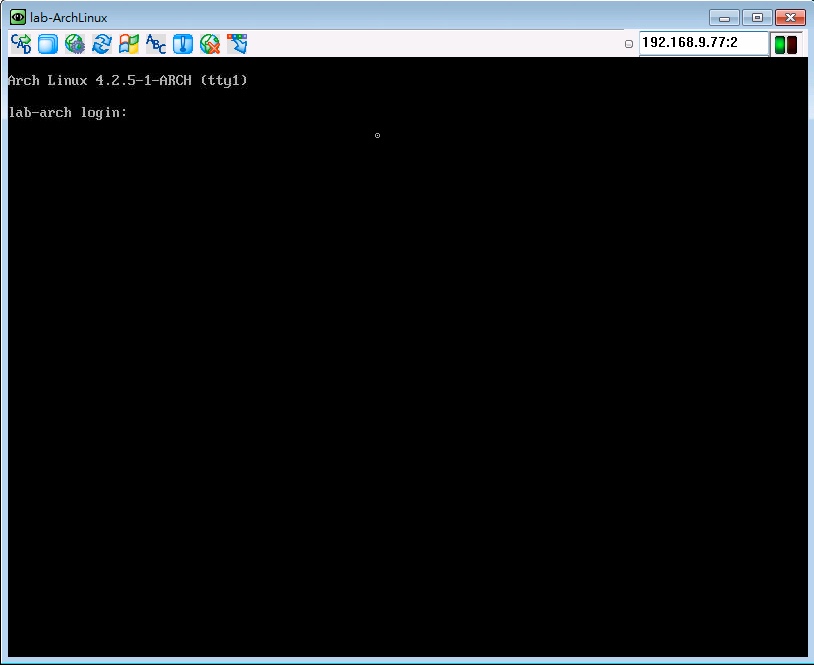Click the green and red traffic indicator
Viewport: 814px width, 666px height.
click(x=786, y=44)
